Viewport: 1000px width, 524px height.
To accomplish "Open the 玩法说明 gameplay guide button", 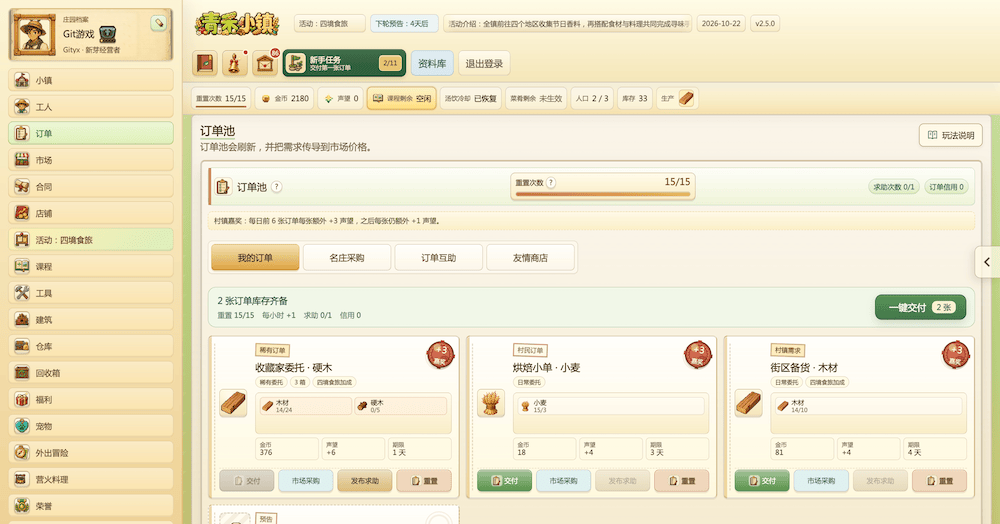I will point(950,135).
